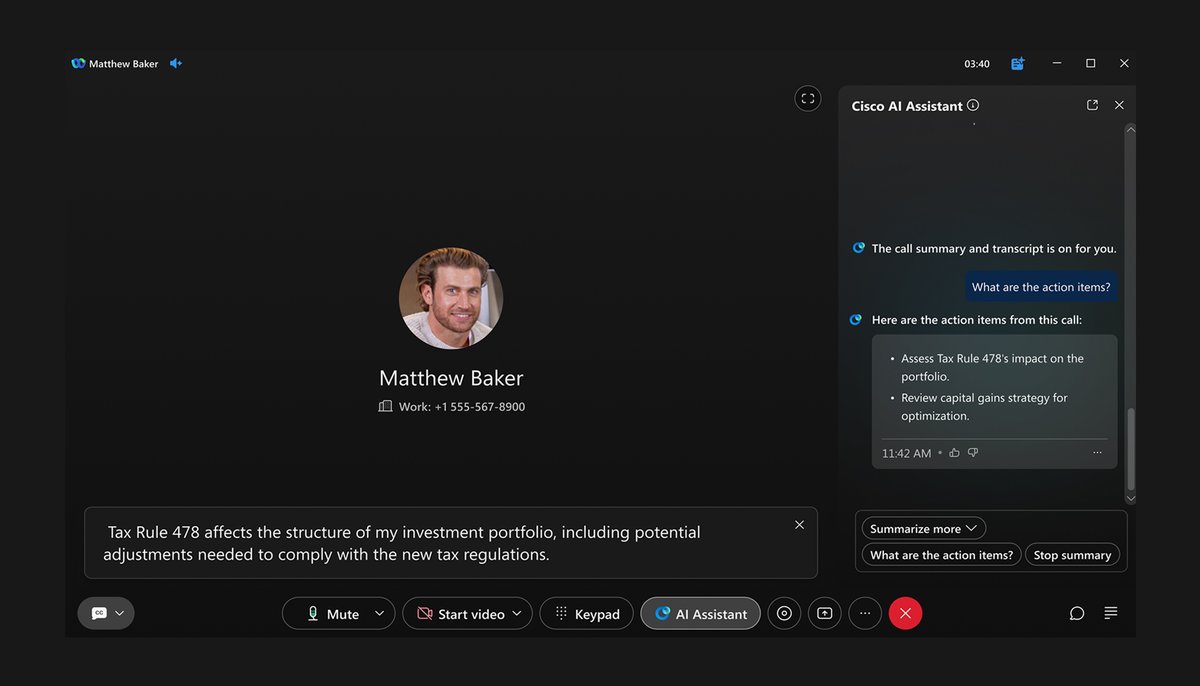Viewport: 1200px width, 686px height.
Task: Give a thumbs down to the action items
Action: 972,452
